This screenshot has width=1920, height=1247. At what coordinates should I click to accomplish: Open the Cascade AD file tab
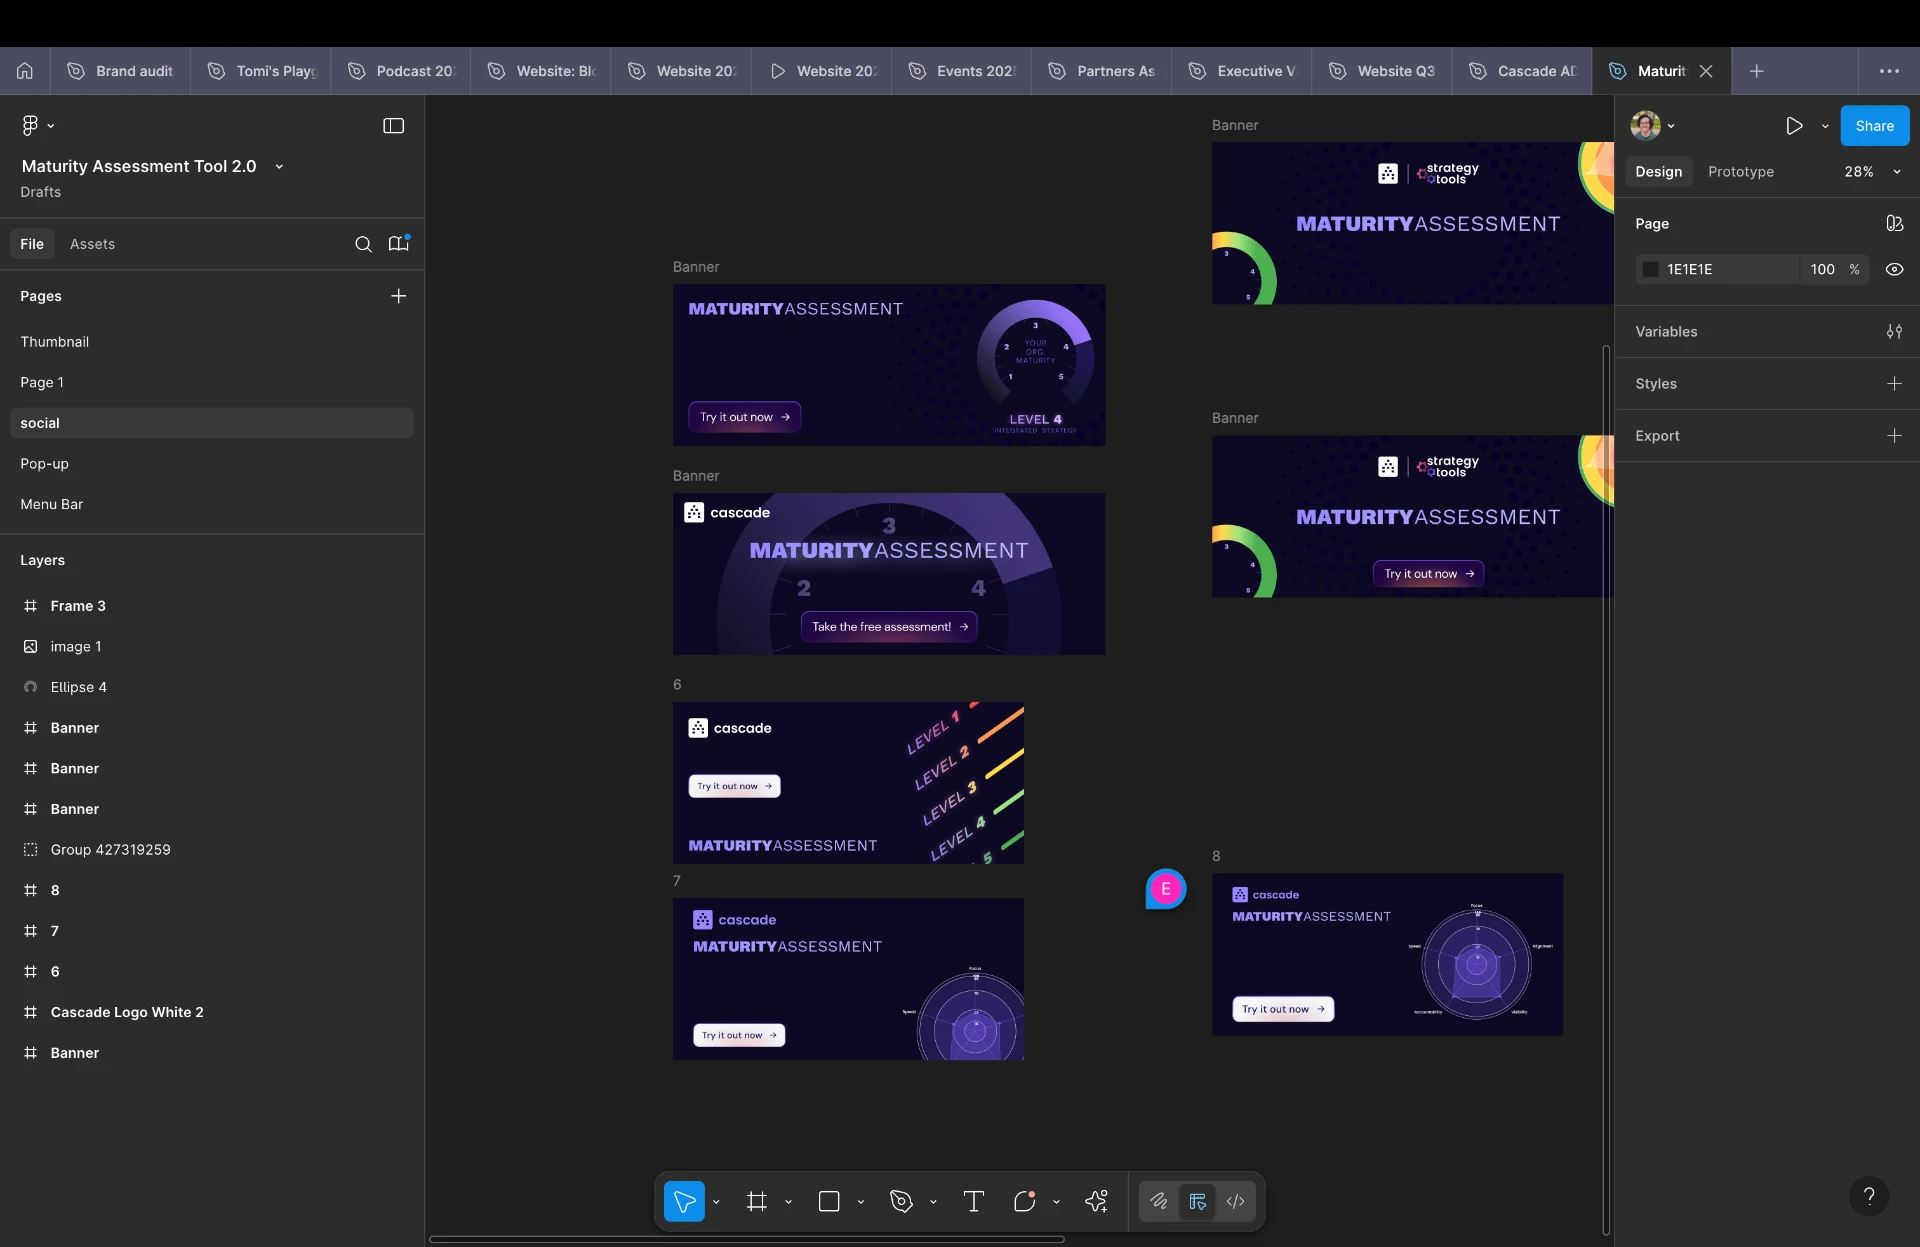[1522, 71]
